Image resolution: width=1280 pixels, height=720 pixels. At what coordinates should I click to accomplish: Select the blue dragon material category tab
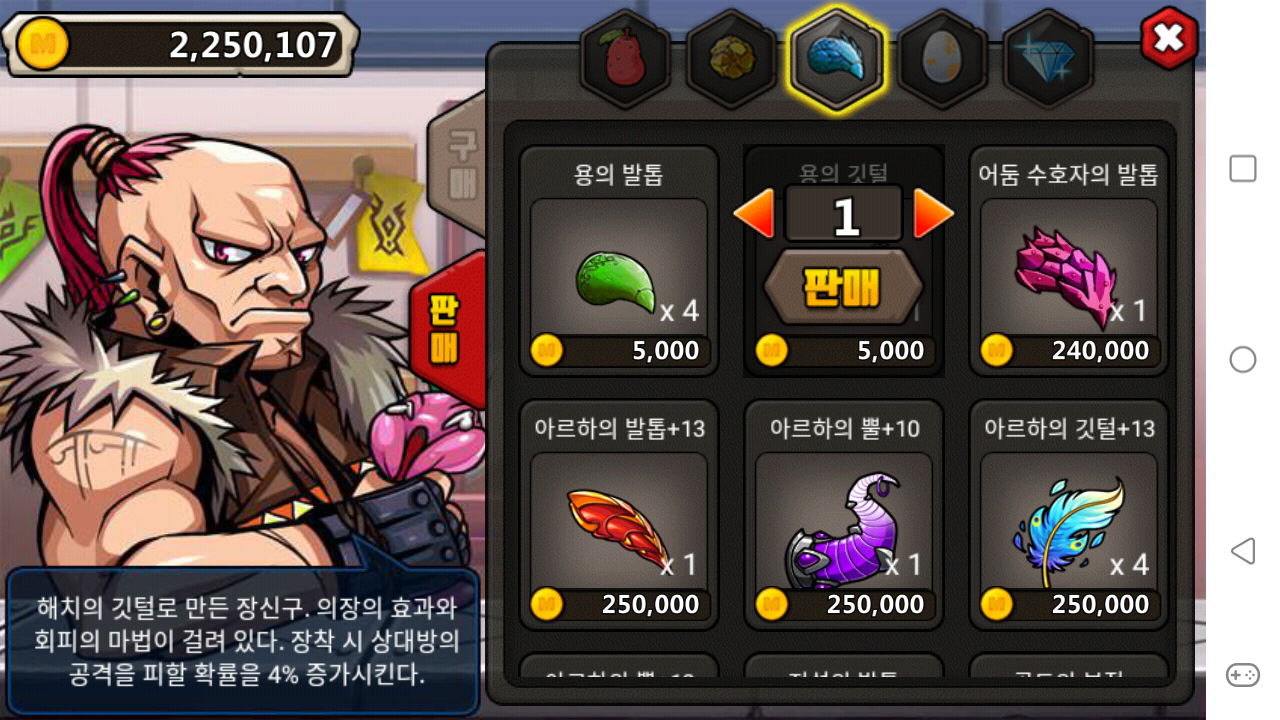(836, 58)
